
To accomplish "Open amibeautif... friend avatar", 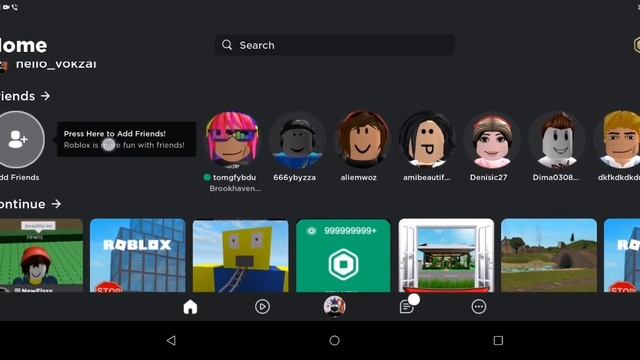I will (427, 140).
